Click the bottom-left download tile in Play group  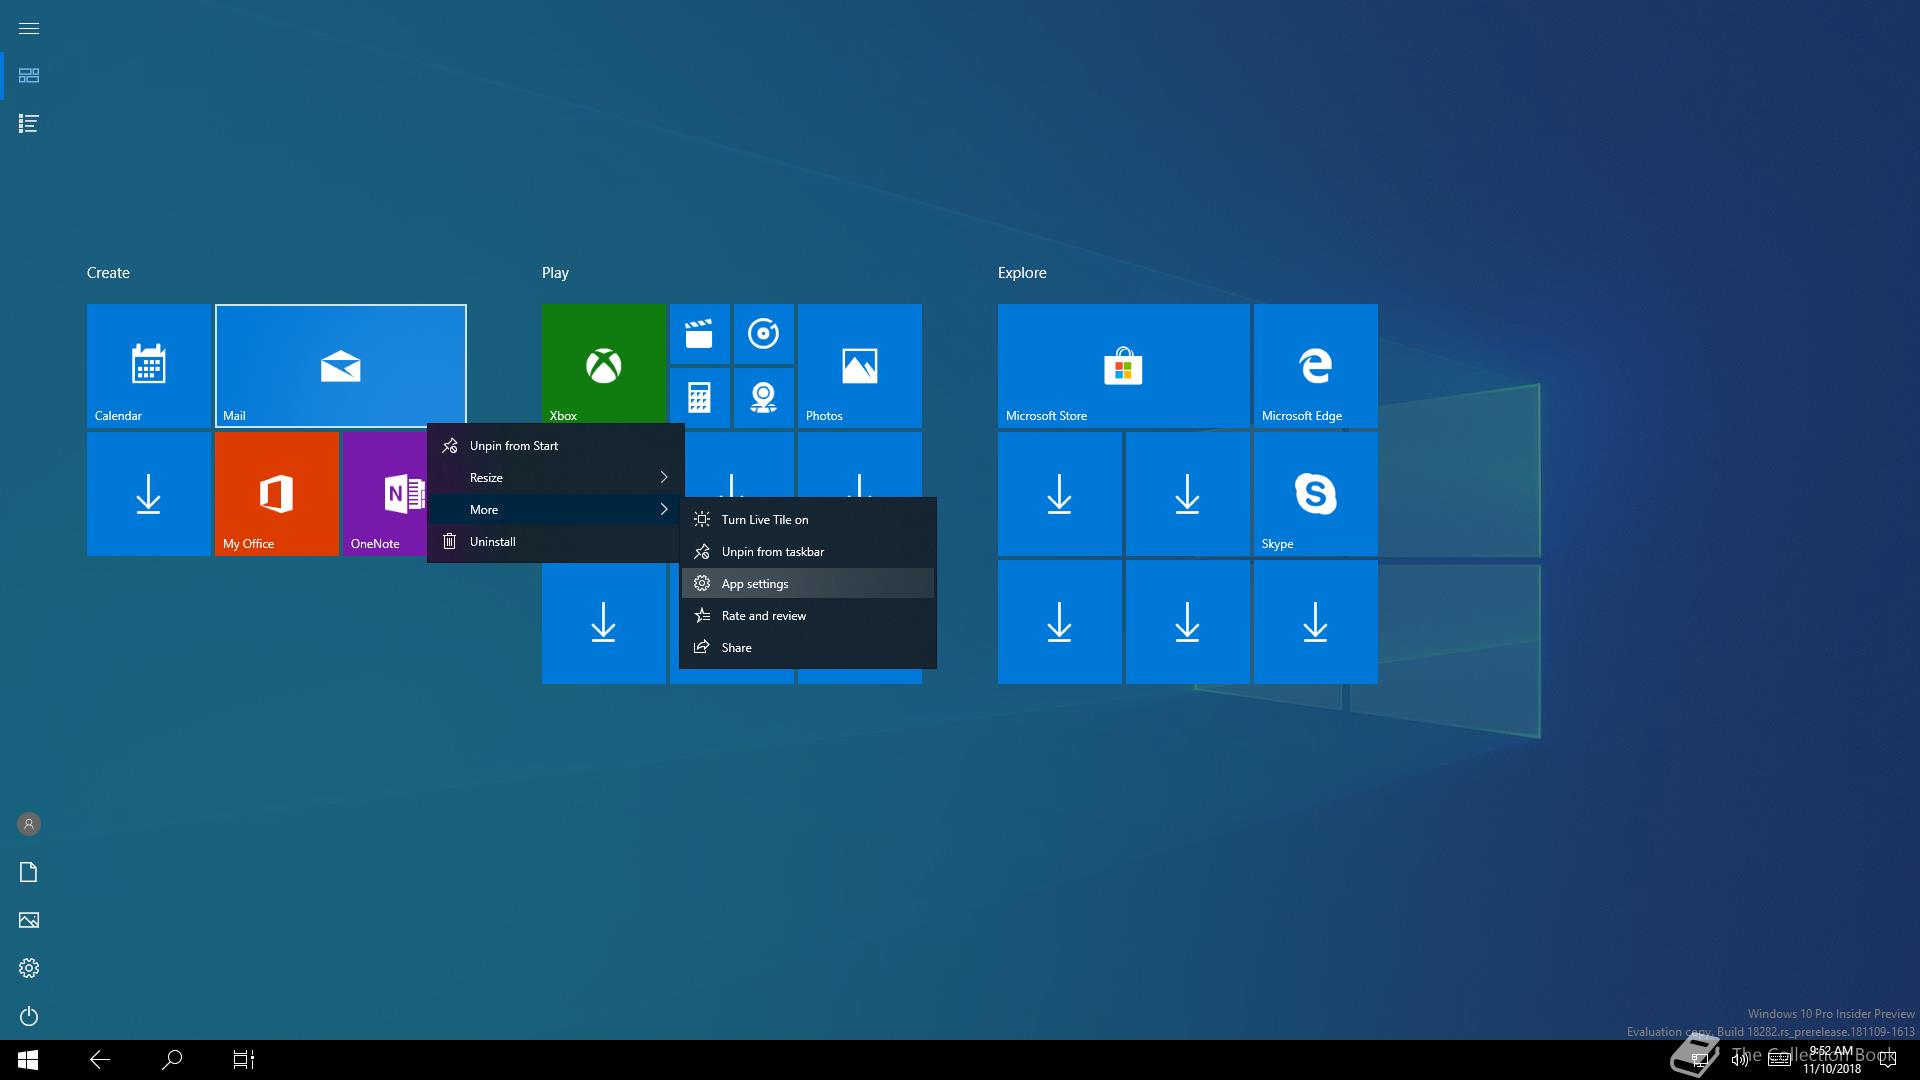click(x=603, y=624)
